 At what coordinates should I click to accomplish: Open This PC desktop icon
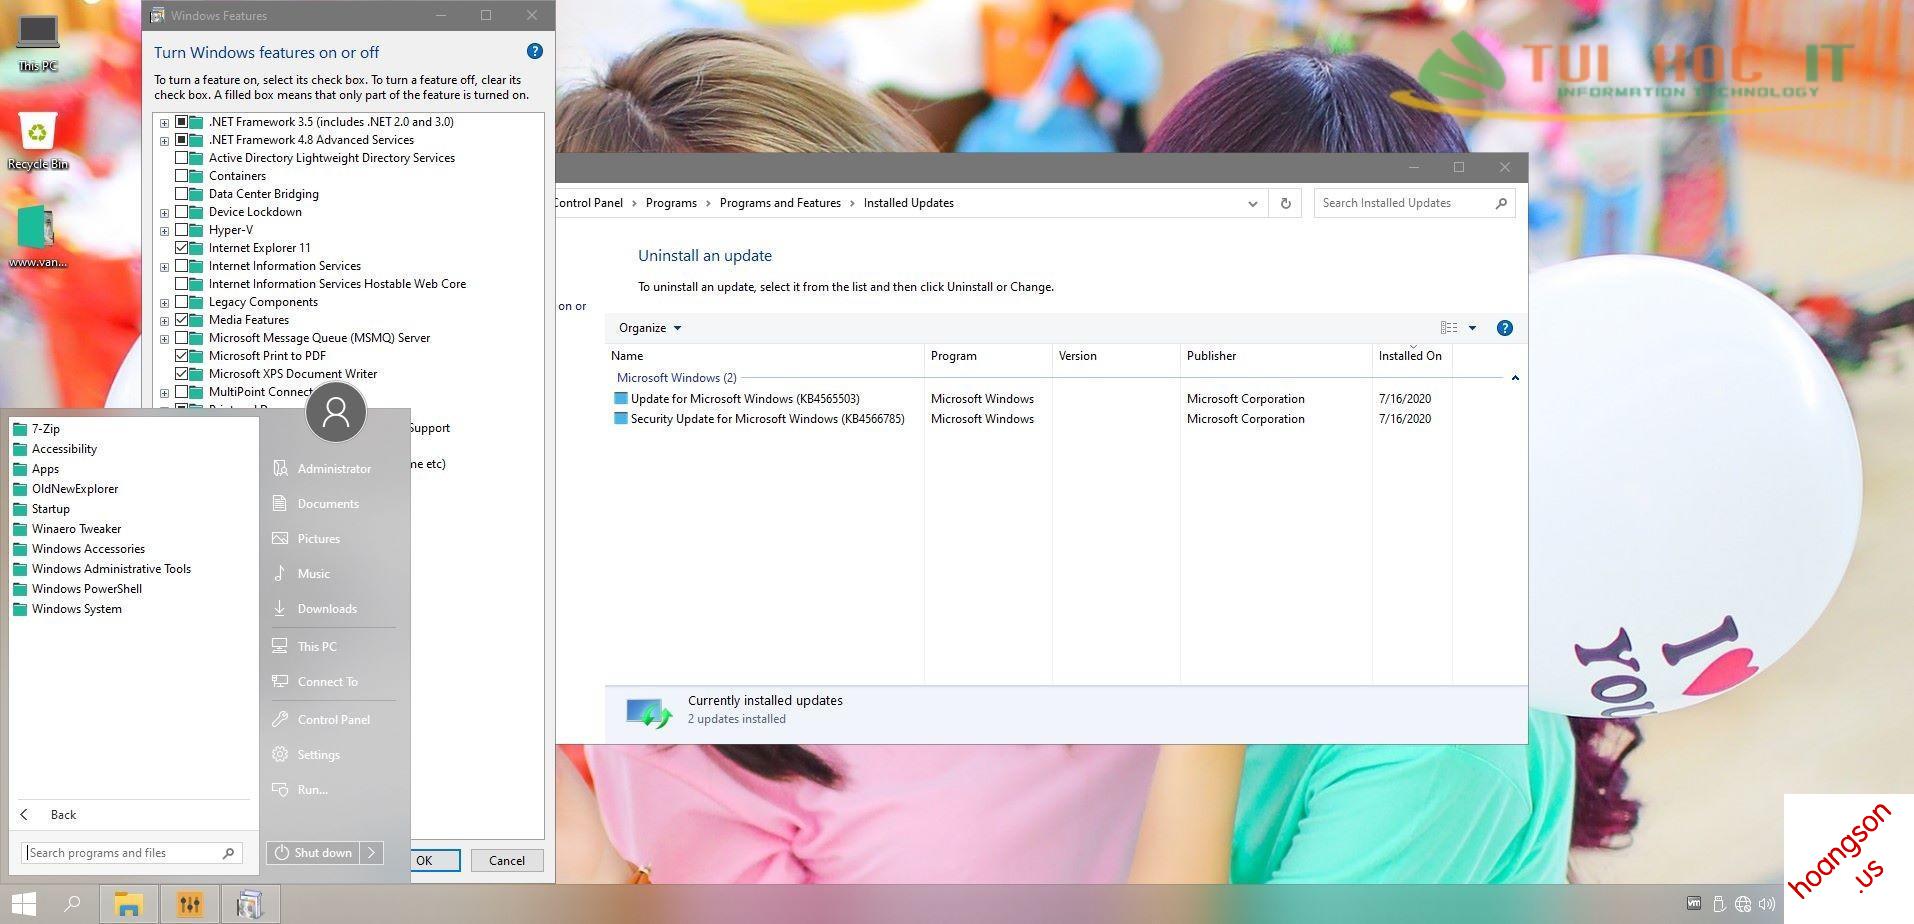(38, 42)
